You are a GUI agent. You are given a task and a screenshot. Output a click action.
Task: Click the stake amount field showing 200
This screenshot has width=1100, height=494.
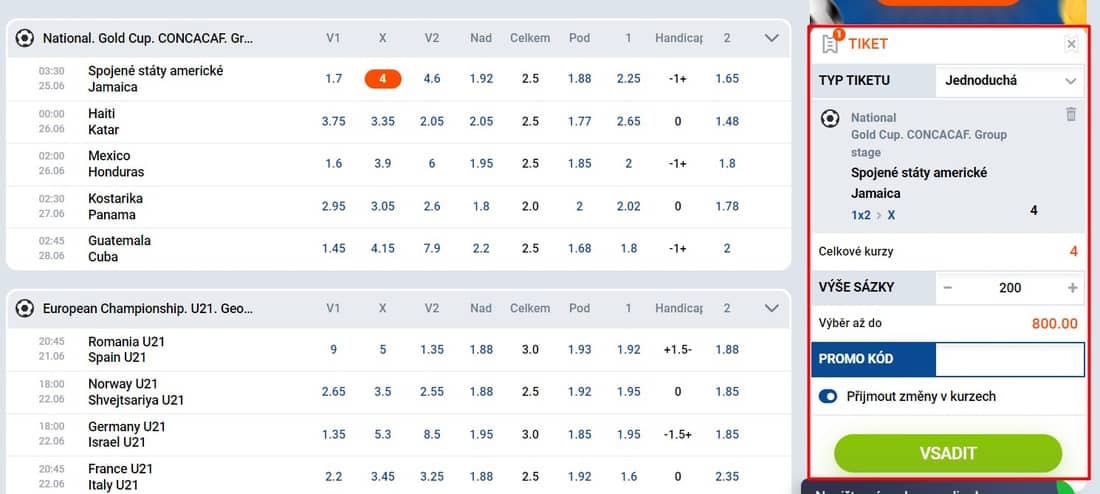[1010, 288]
